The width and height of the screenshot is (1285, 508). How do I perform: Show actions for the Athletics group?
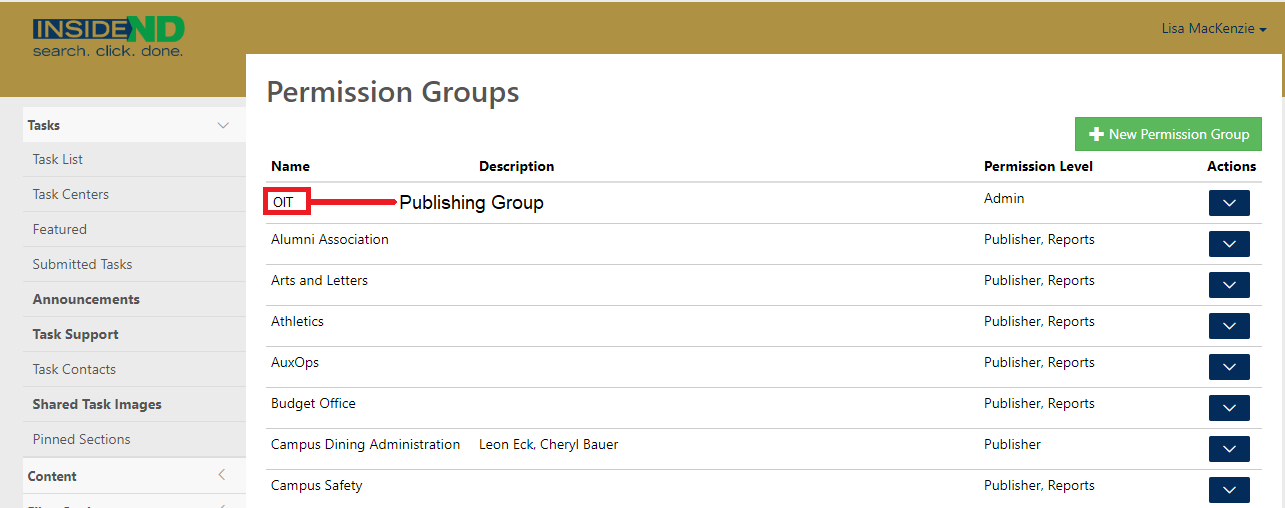pos(1229,326)
